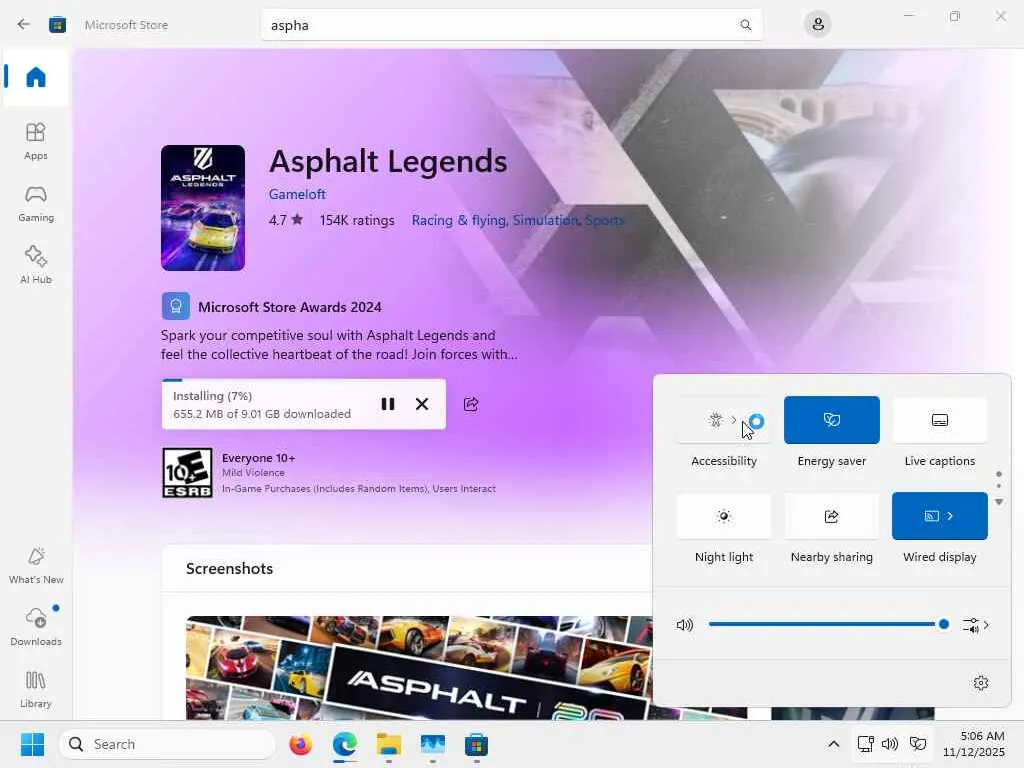Open the clock and date flyout
The height and width of the screenshot is (768, 1024).
pyautogui.click(x=973, y=744)
